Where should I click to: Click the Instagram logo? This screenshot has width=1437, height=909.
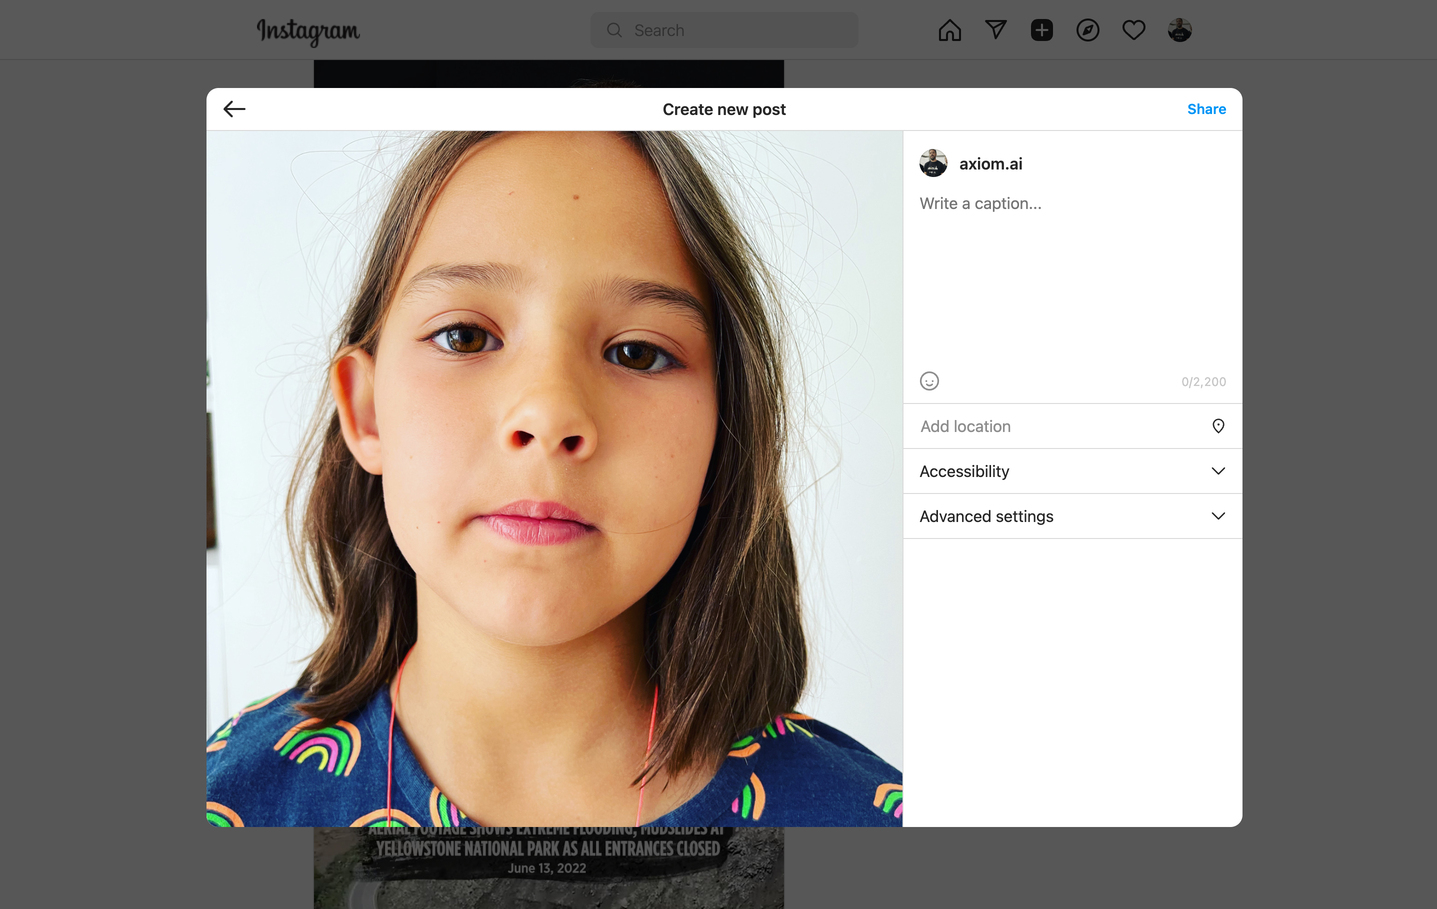(307, 30)
